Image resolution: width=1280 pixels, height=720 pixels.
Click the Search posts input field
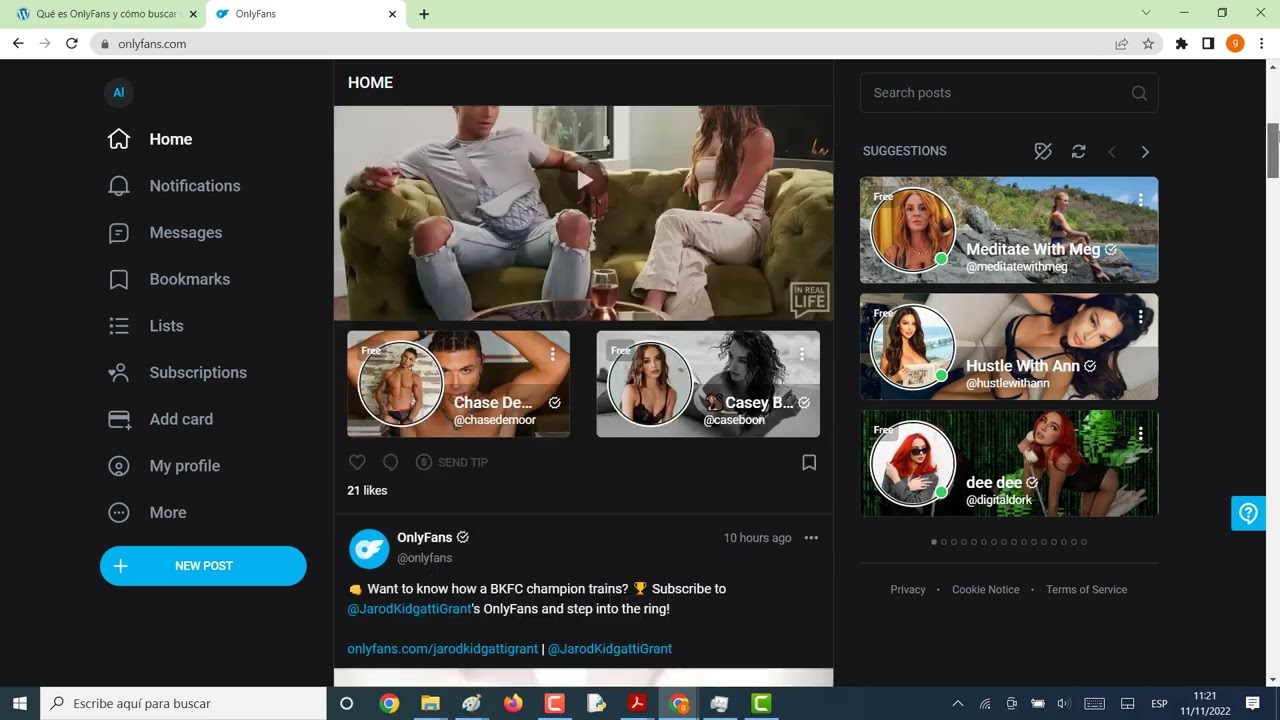point(1009,93)
